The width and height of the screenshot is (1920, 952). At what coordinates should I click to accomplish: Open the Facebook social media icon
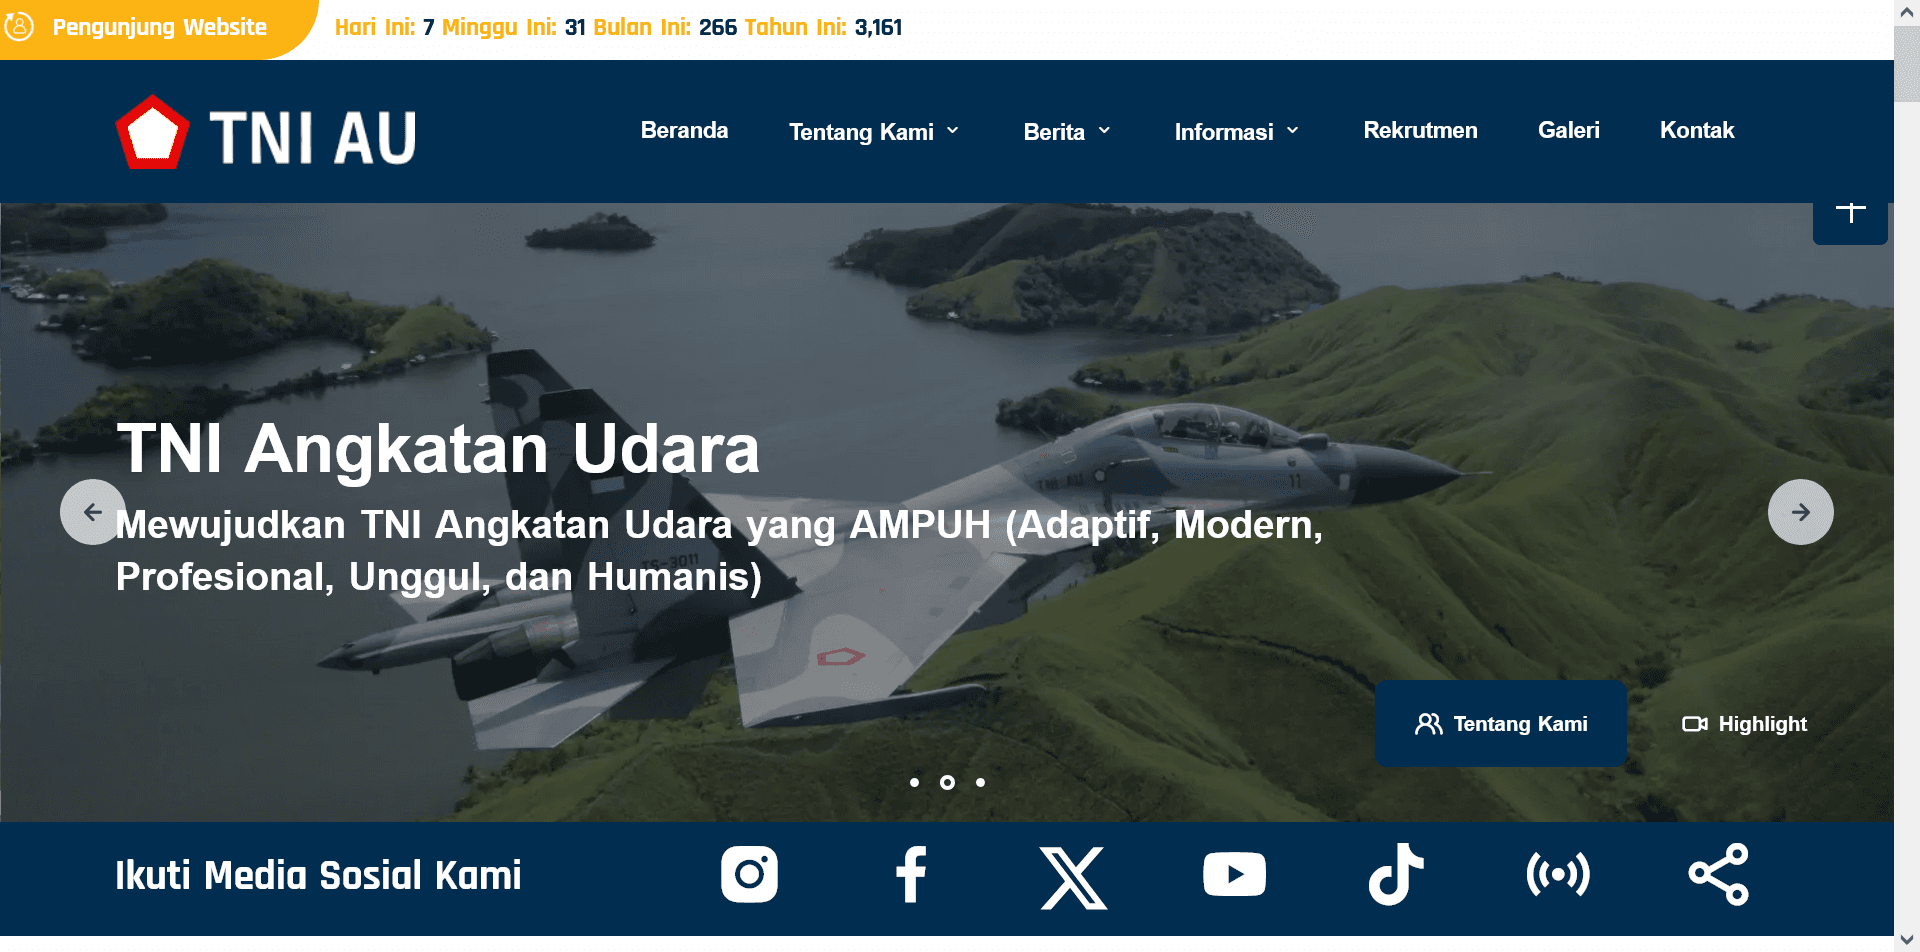[911, 875]
